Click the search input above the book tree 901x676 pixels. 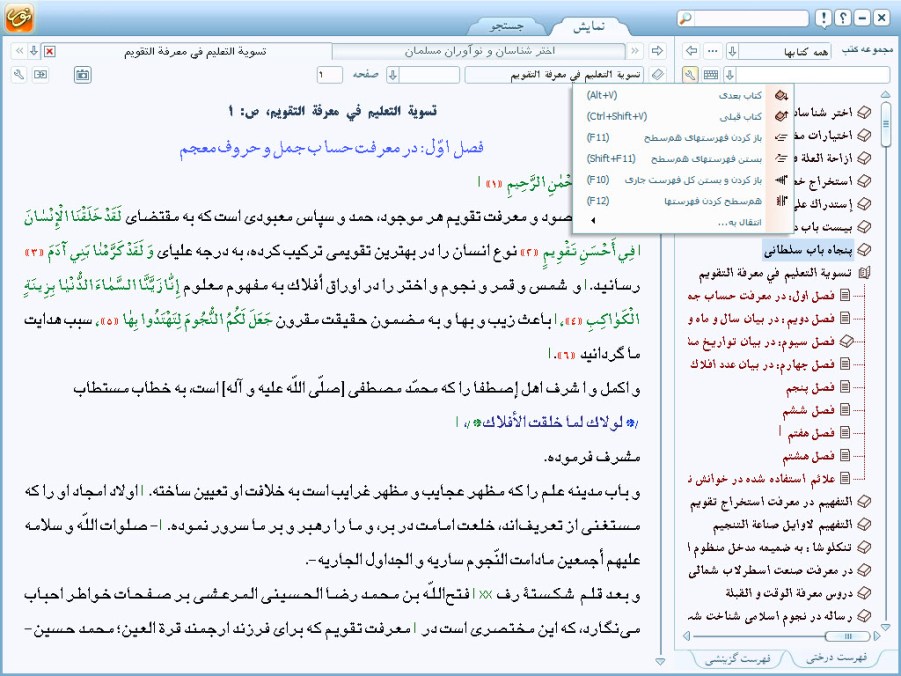pyautogui.click(x=814, y=75)
